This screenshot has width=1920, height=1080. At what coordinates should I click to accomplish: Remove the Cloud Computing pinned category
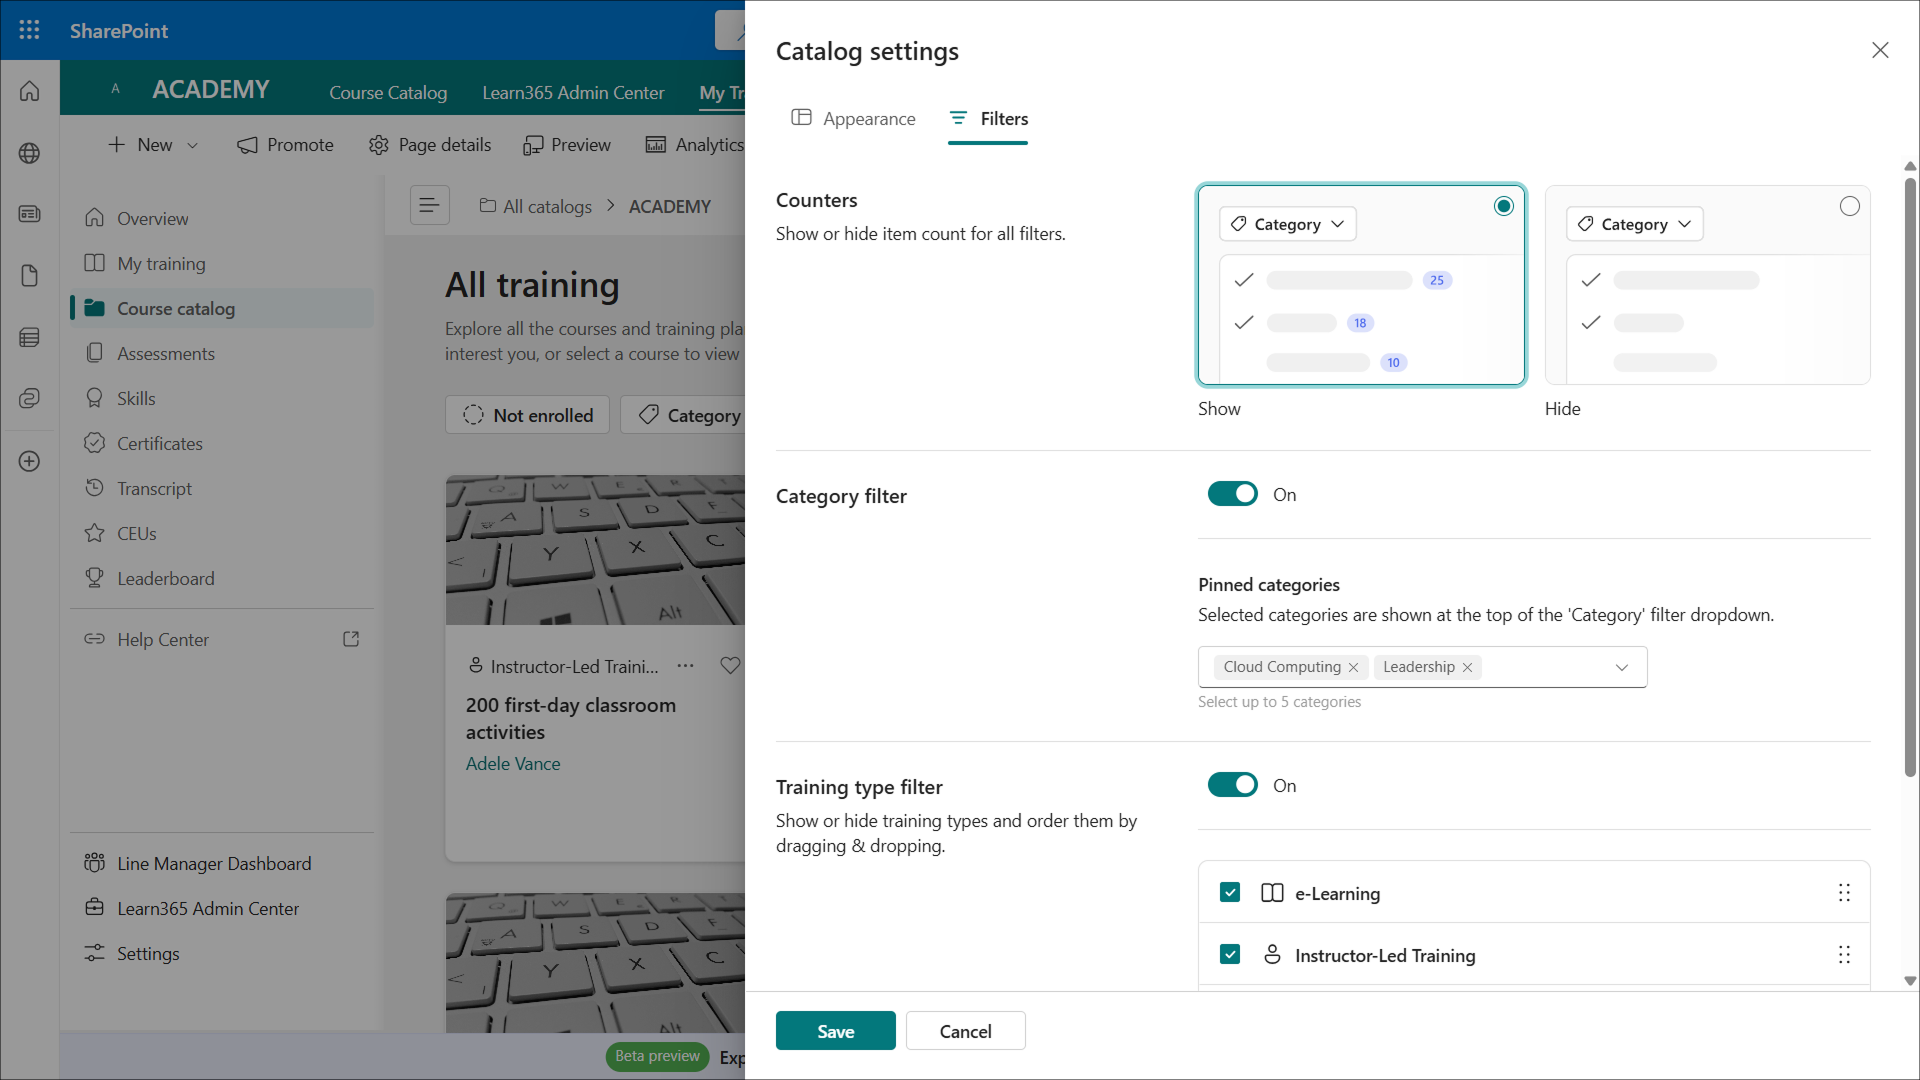coord(1353,667)
